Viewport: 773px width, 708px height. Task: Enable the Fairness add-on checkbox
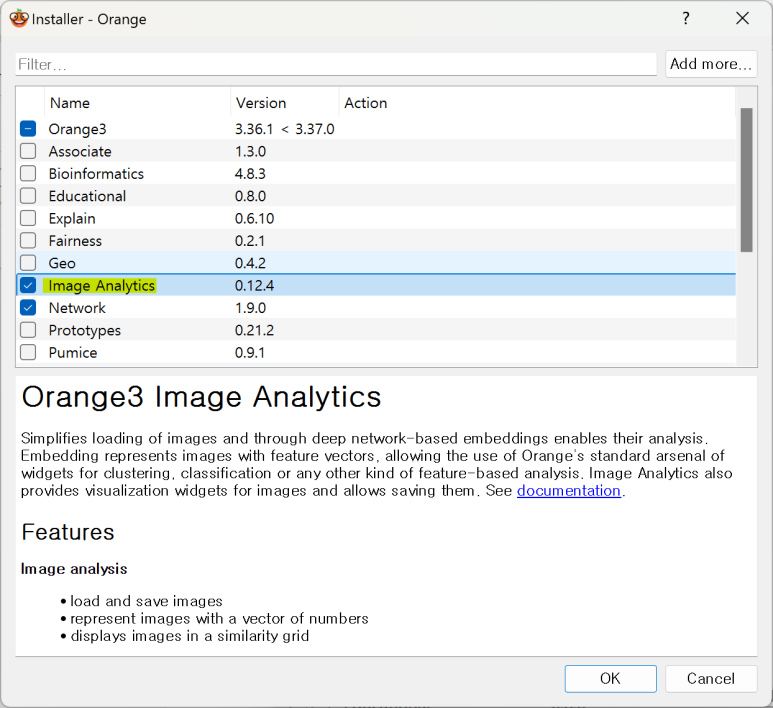tap(28, 241)
